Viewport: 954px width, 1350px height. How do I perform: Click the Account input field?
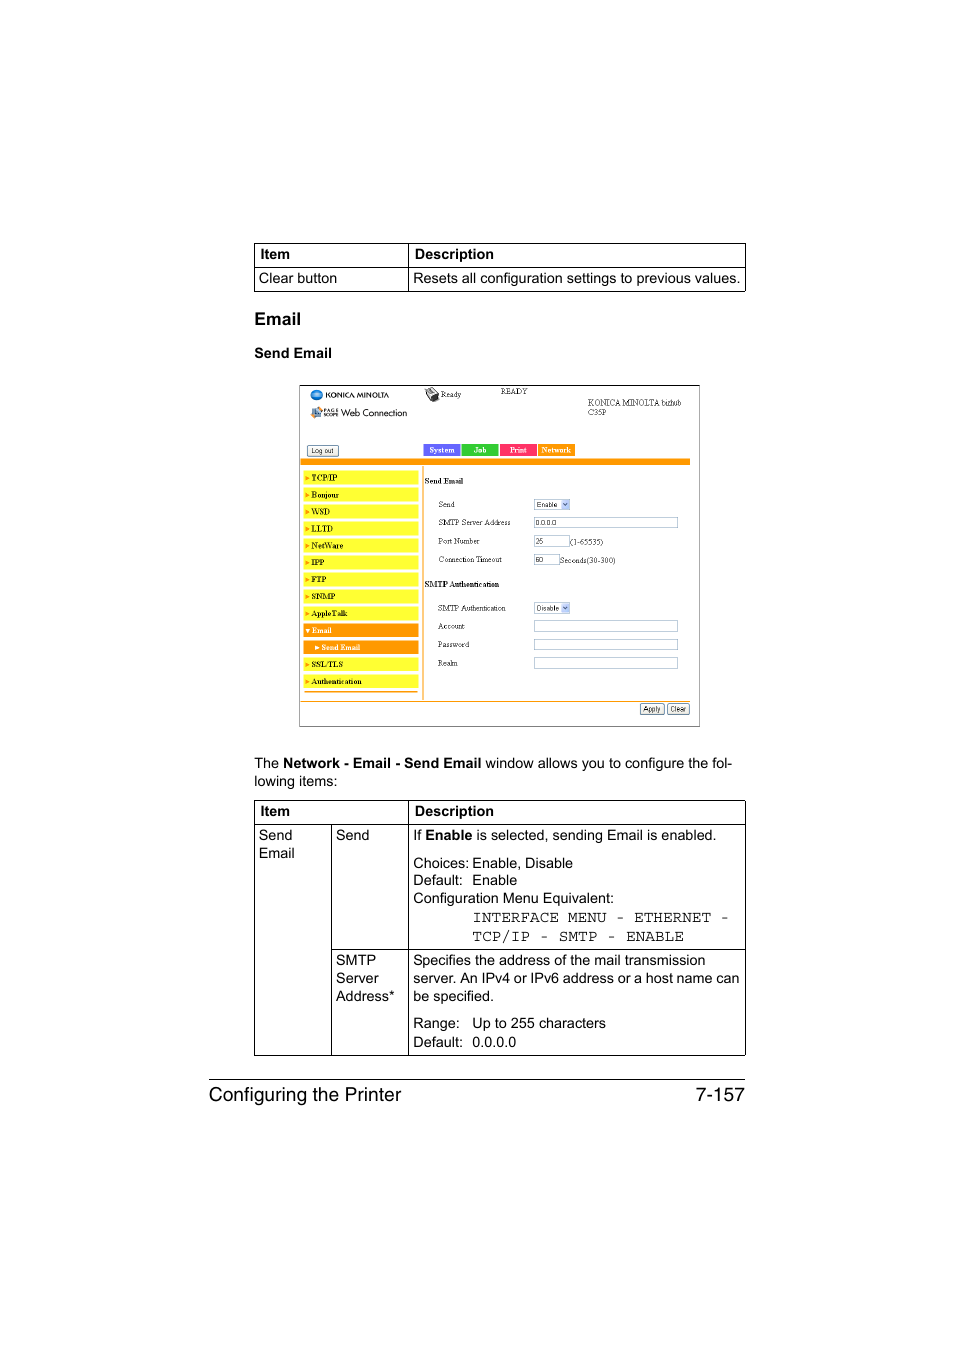tap(606, 626)
